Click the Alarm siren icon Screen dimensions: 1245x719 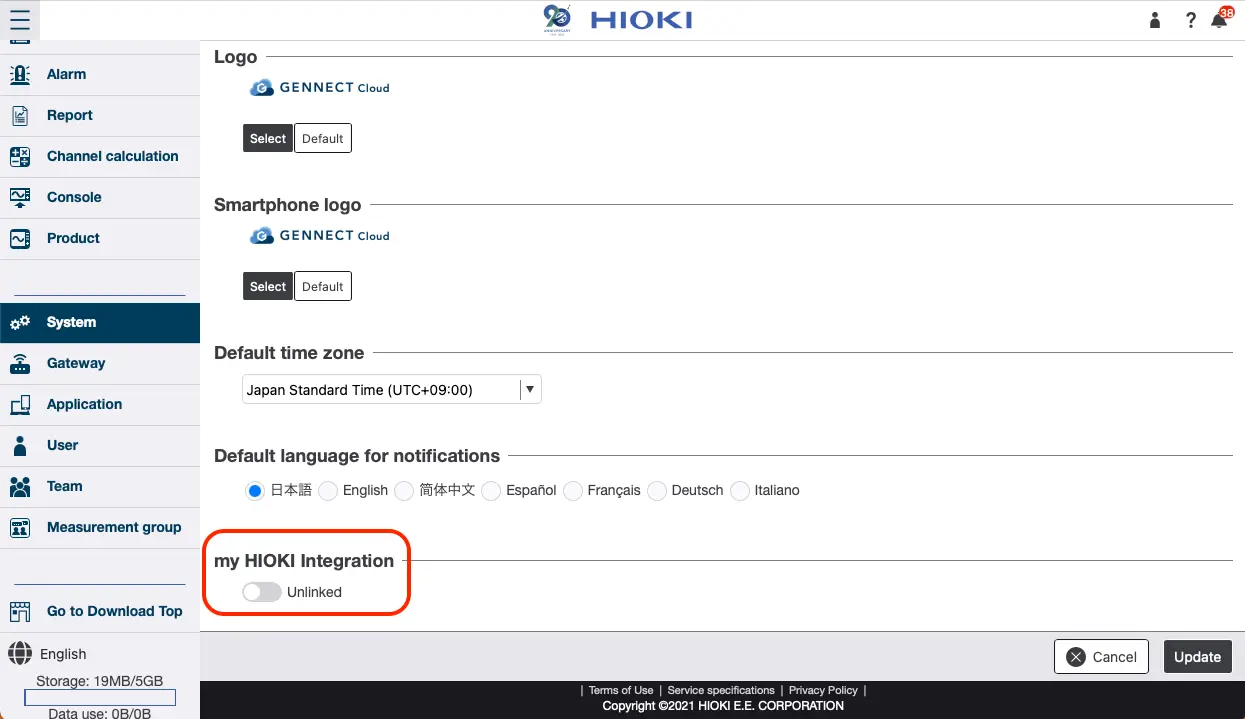(20, 74)
